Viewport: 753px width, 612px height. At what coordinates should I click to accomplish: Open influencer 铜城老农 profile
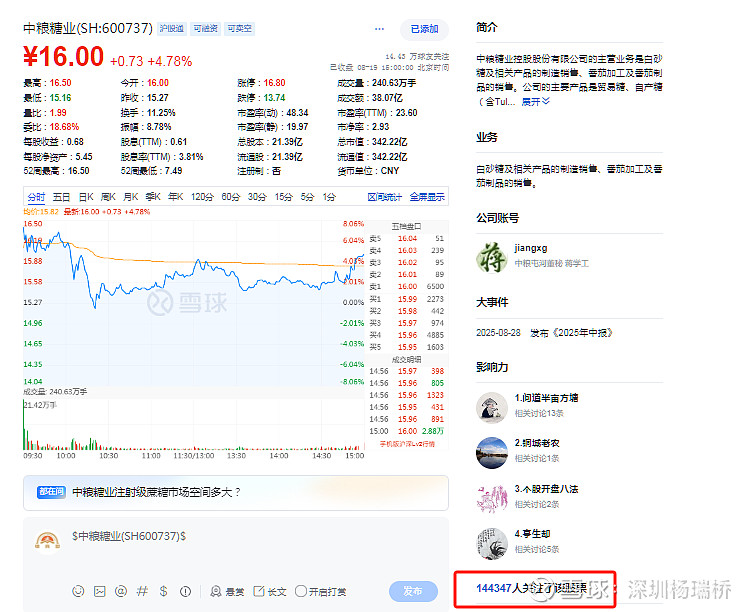536,443
